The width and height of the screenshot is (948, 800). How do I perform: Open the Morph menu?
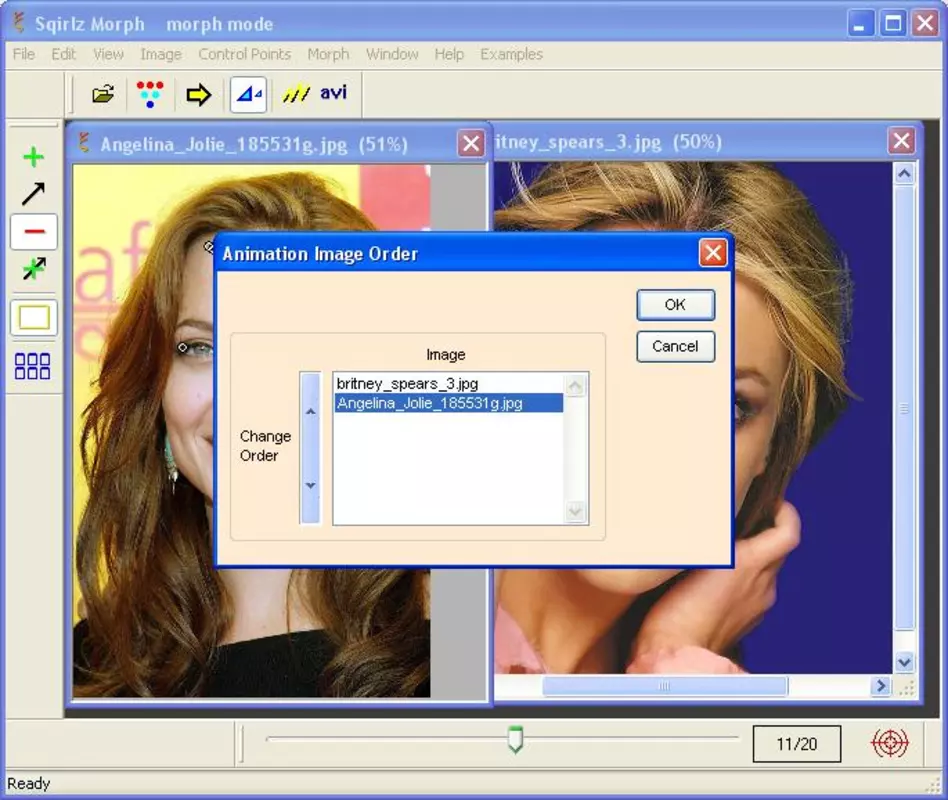click(x=328, y=54)
